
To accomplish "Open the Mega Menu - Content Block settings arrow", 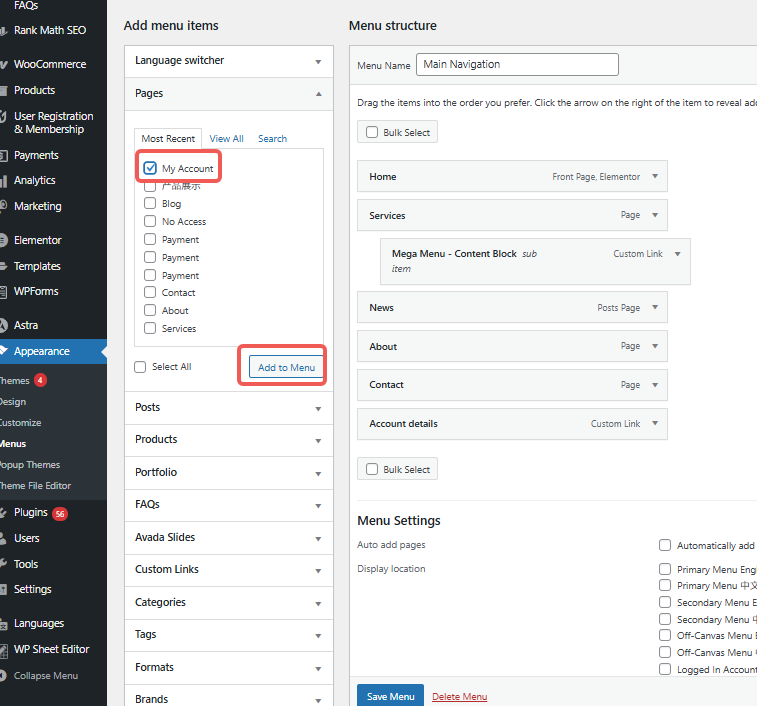I will tap(677, 254).
